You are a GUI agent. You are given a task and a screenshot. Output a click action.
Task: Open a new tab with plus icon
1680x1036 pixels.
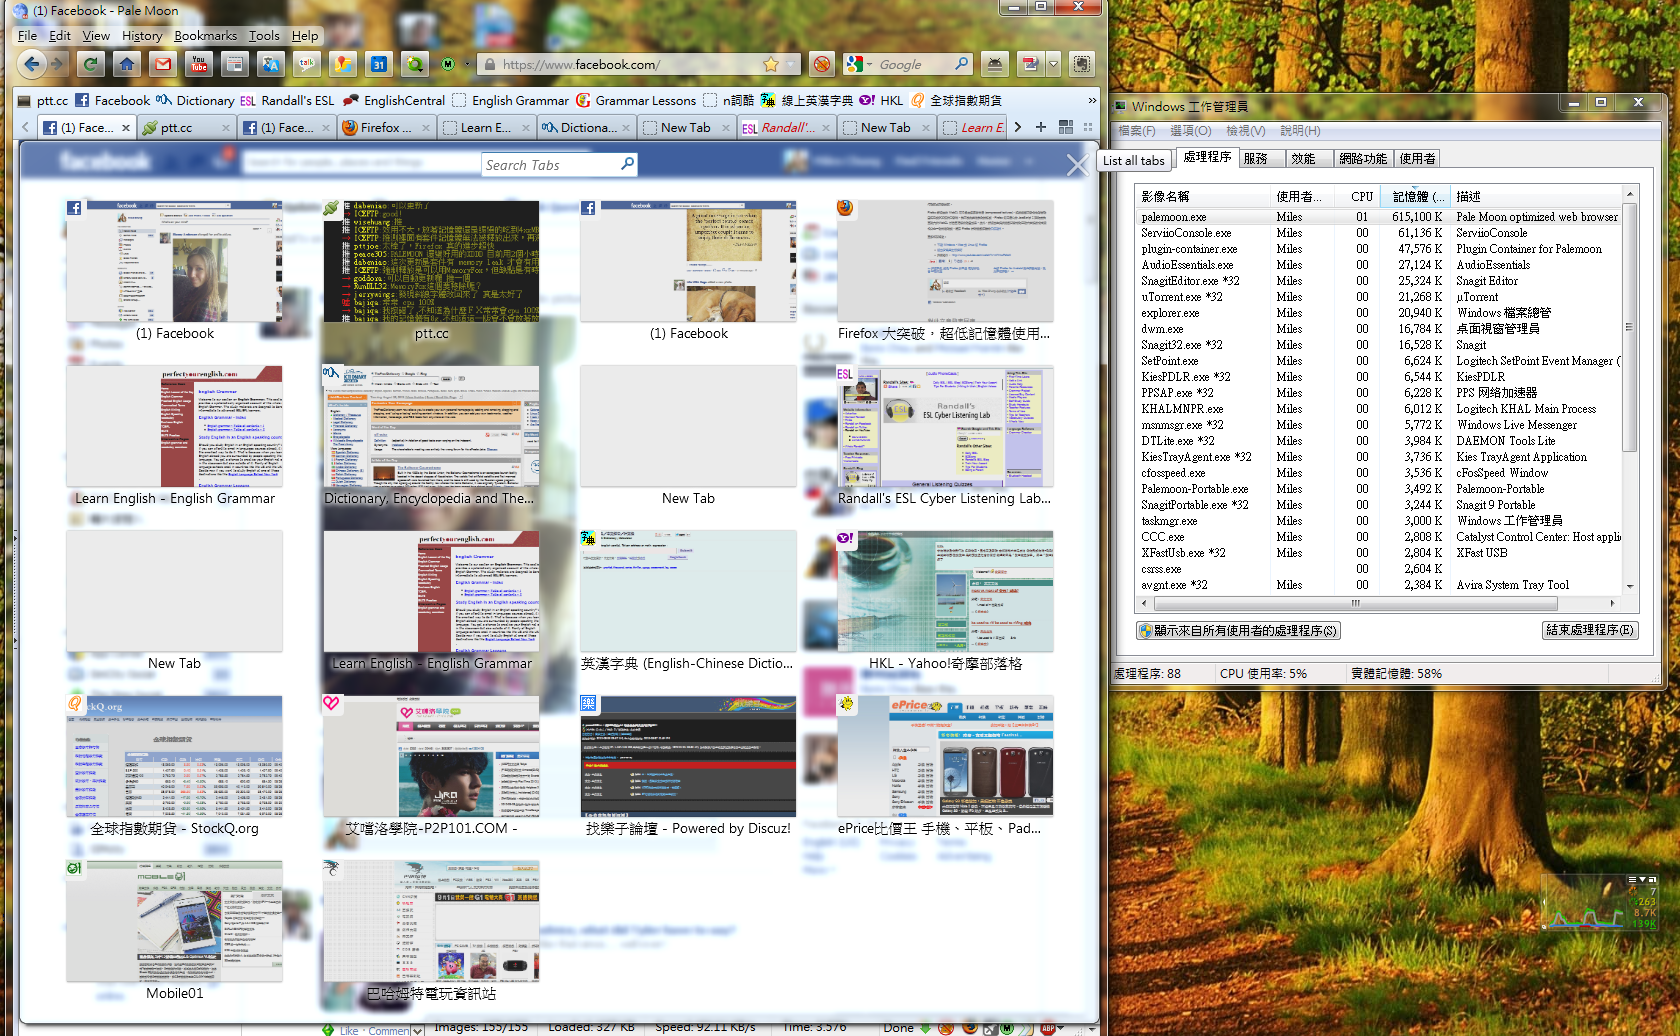tap(1041, 127)
